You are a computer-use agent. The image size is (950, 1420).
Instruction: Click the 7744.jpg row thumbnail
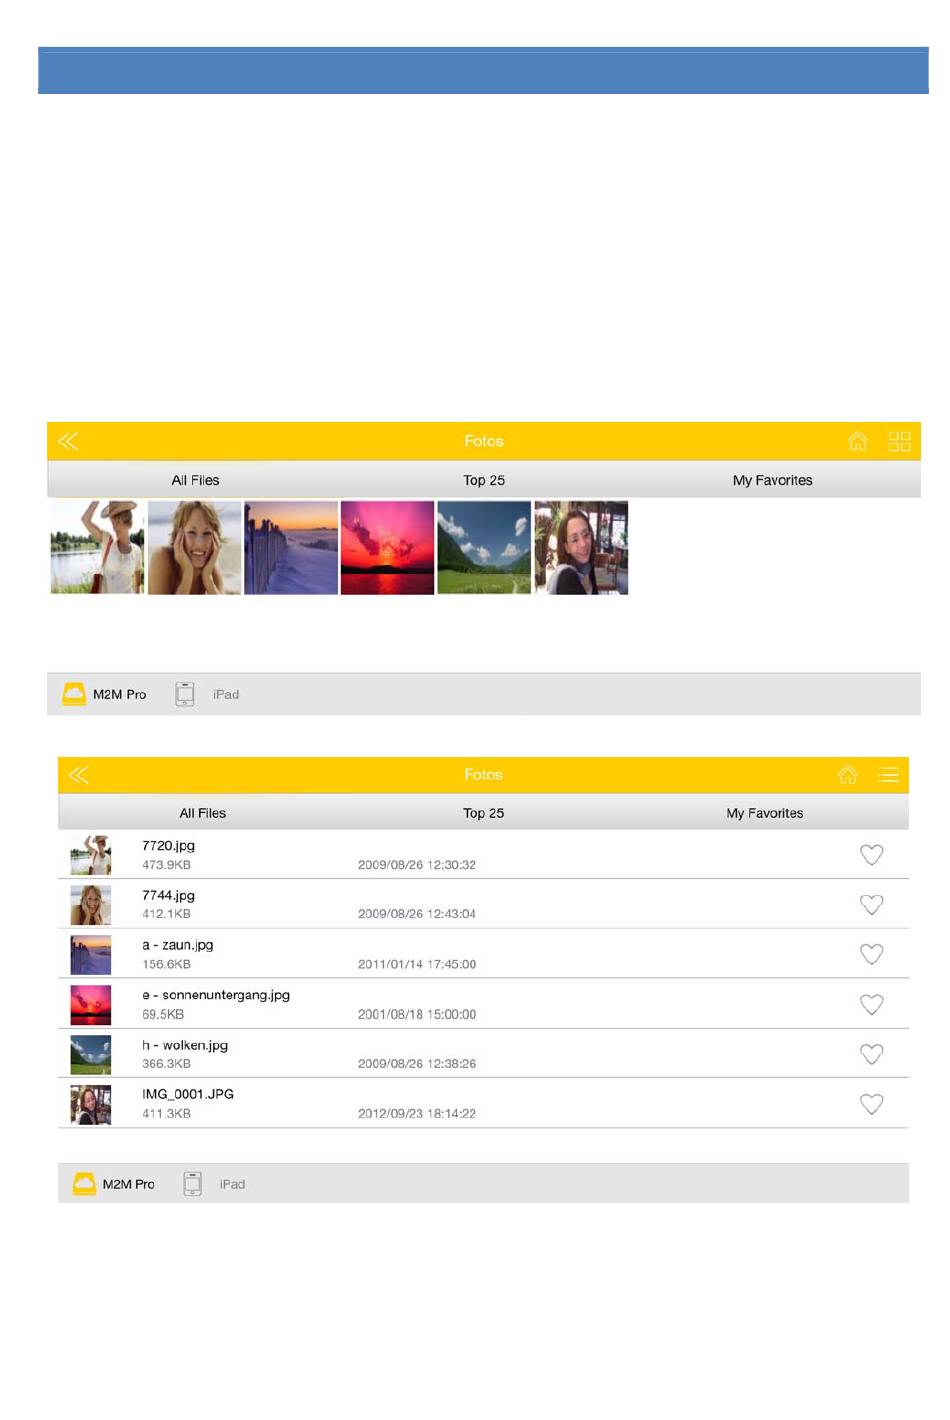coord(90,905)
